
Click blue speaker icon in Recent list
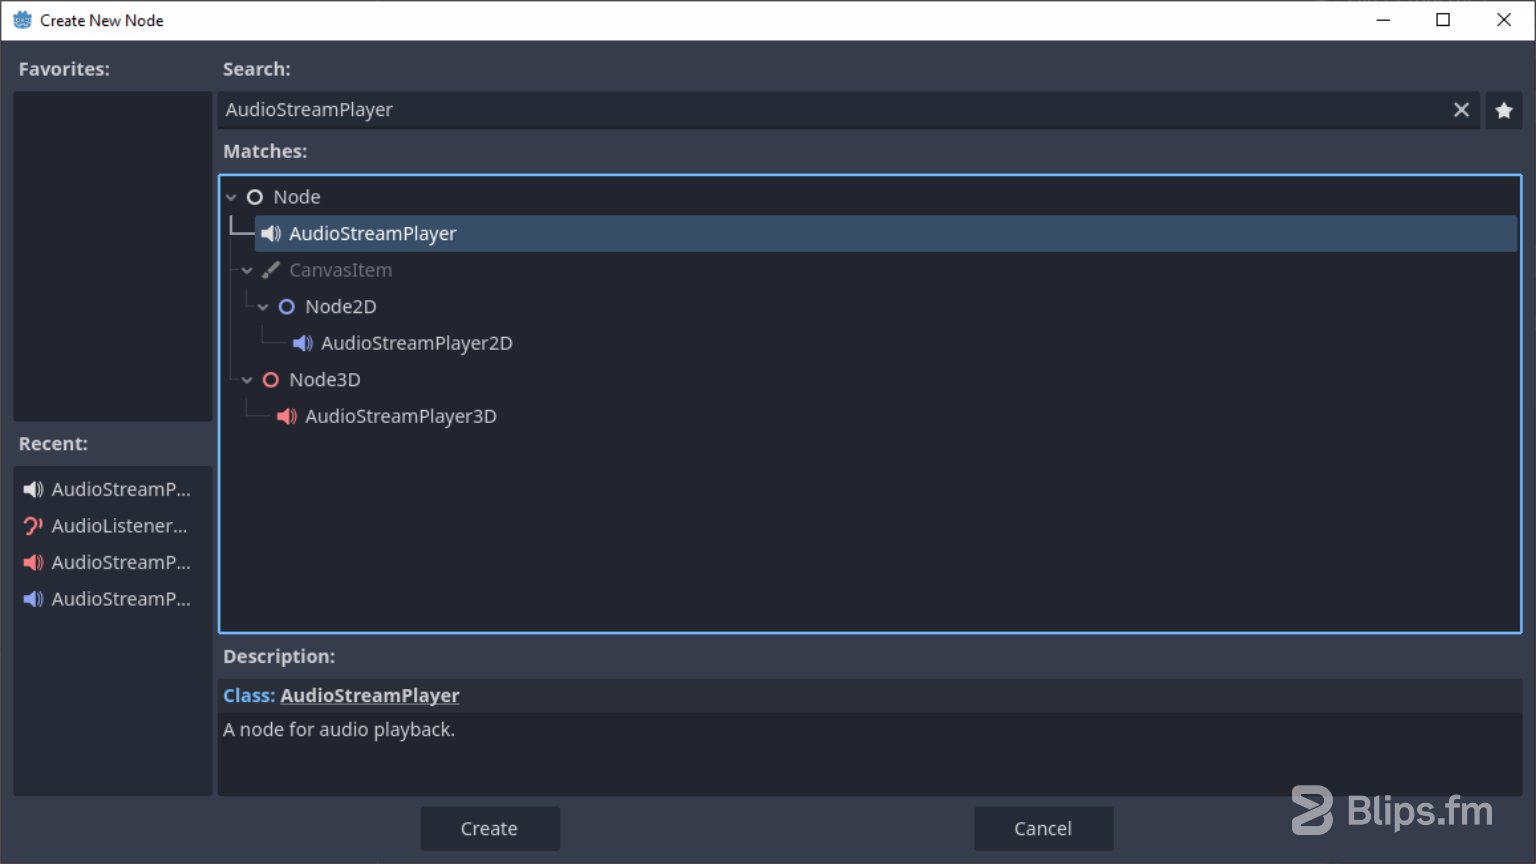click(x=33, y=599)
